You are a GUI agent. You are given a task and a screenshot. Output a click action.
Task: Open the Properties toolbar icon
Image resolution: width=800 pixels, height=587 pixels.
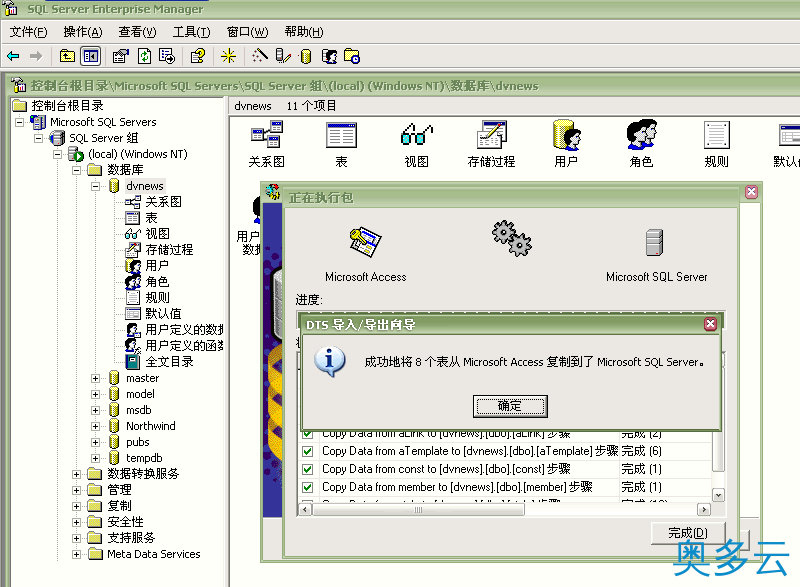[120, 56]
